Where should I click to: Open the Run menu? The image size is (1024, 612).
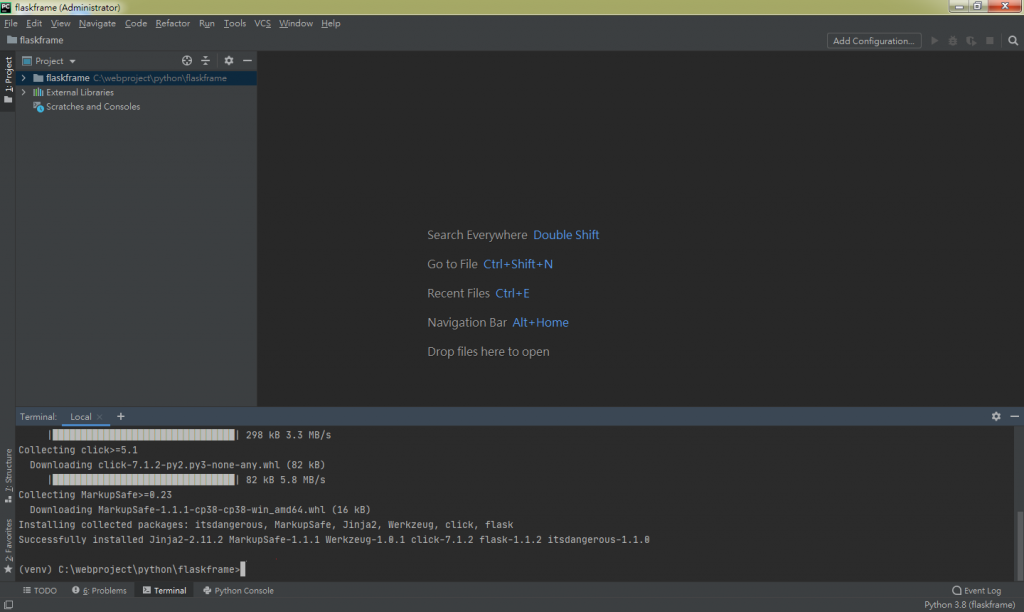pos(206,24)
